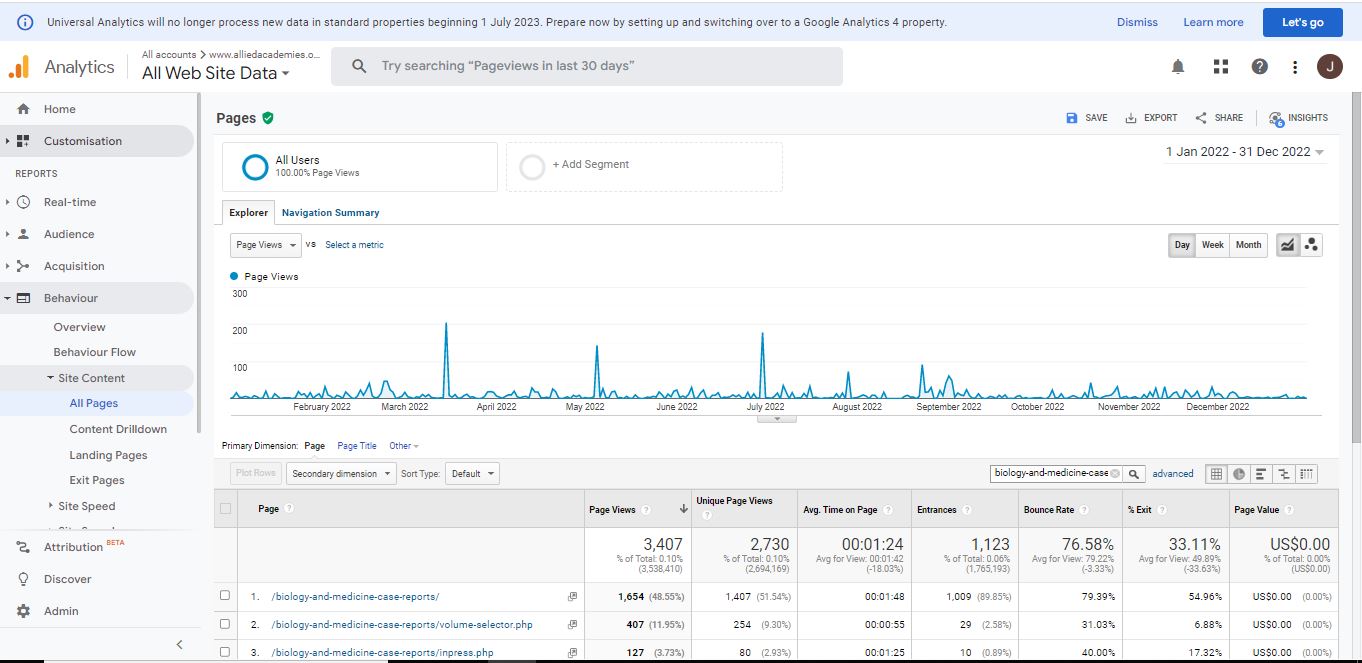This screenshot has height=663, width=1362.
Task: Open the Secondary dimension dropdown
Action: click(x=341, y=474)
